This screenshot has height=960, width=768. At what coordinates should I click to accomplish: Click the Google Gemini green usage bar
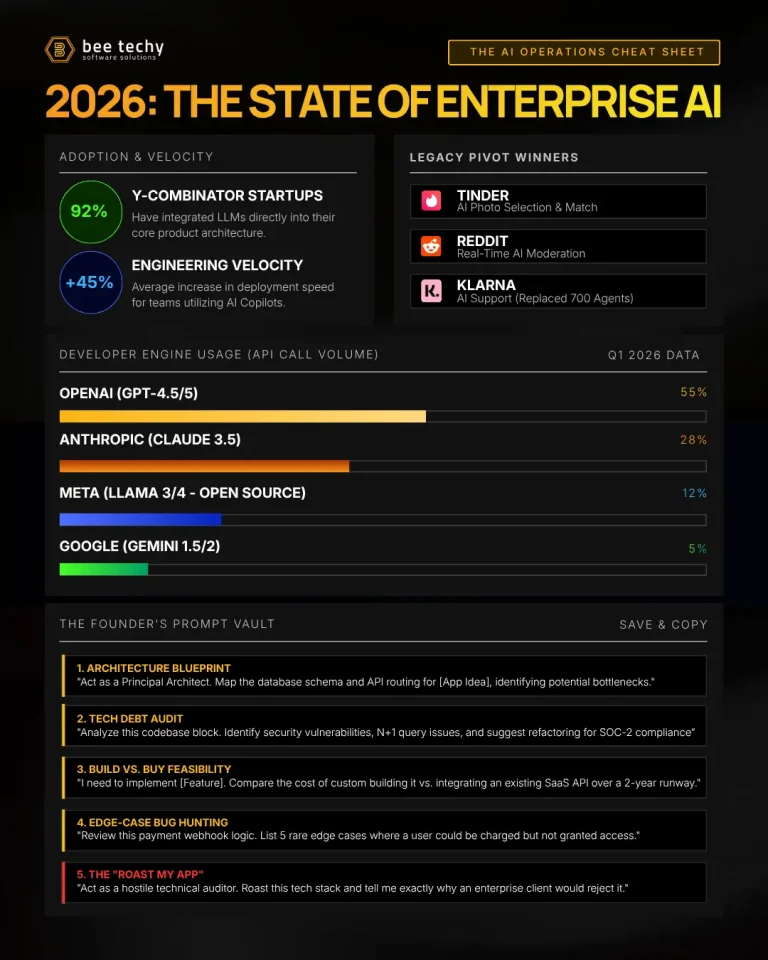[x=103, y=569]
